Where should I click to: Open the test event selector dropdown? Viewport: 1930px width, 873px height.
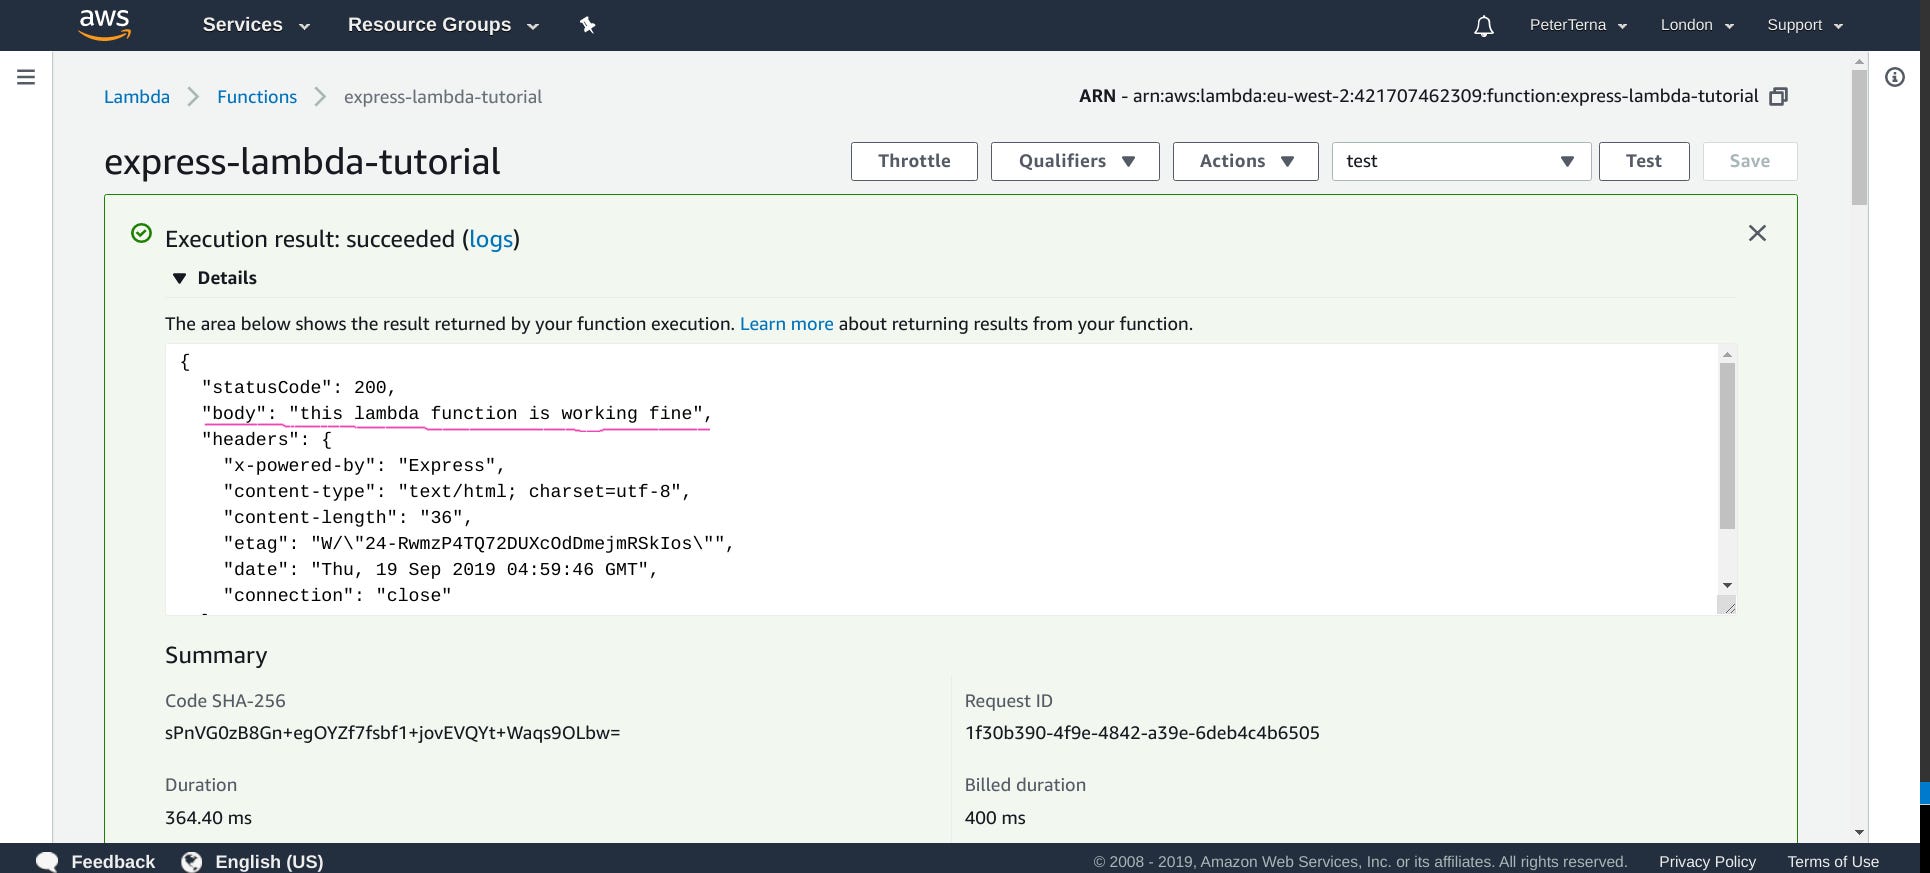click(x=1461, y=161)
